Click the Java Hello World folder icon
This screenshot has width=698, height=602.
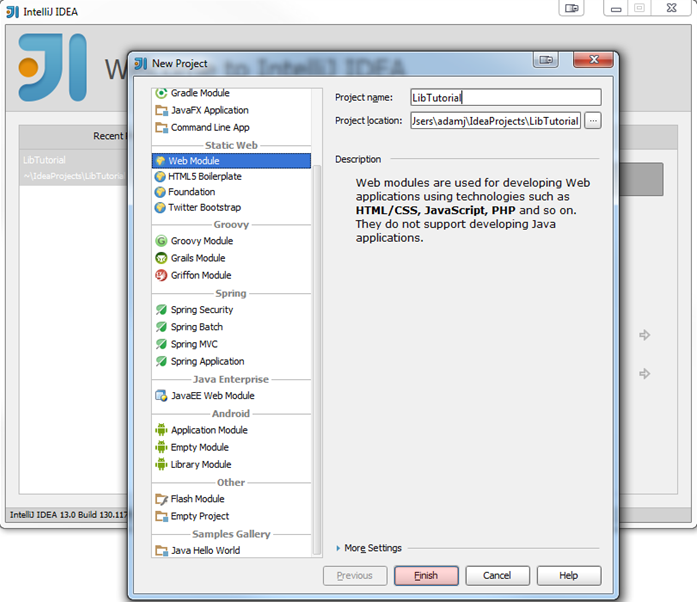pos(161,550)
